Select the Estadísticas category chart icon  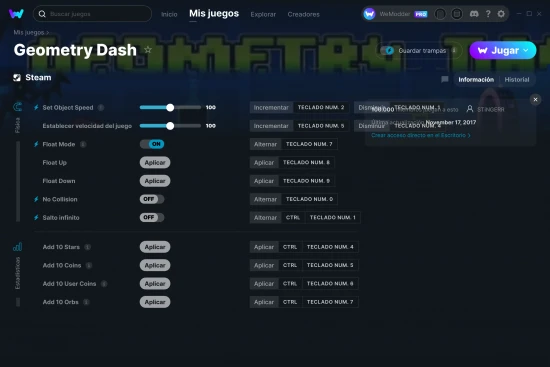coord(17,247)
